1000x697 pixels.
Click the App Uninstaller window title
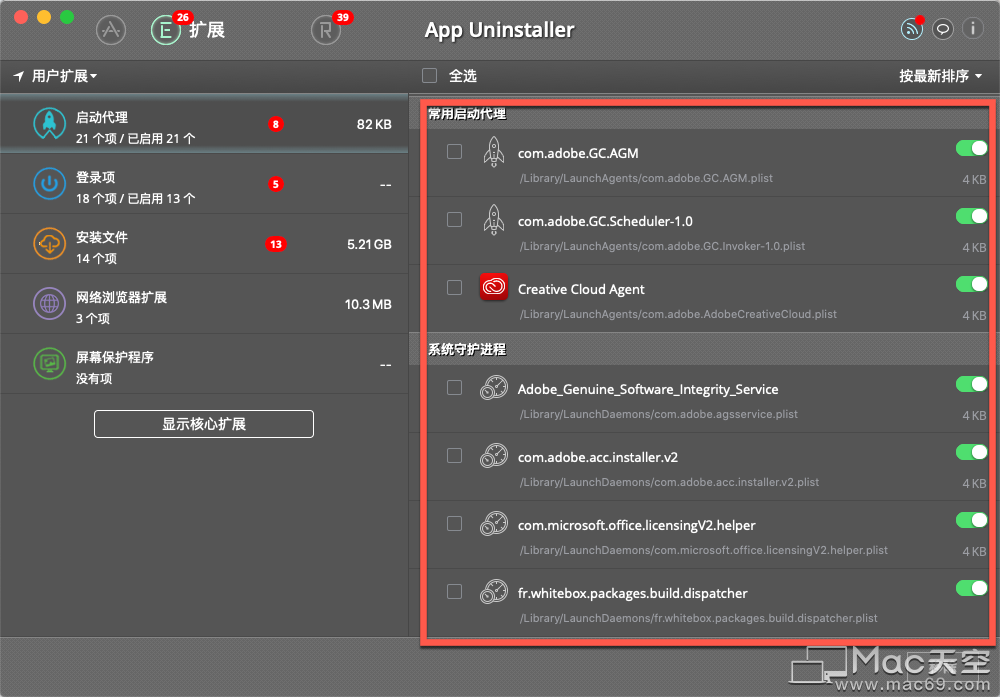[x=499, y=30]
